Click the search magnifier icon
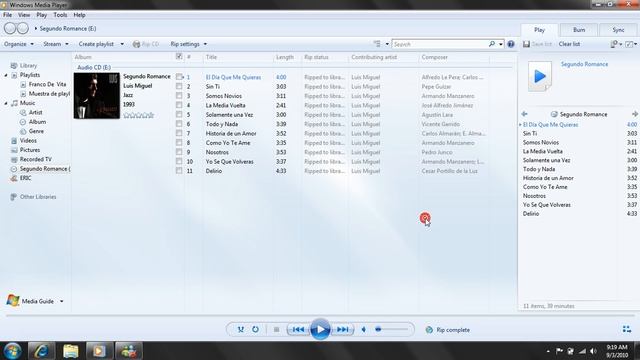640x360 pixels. [x=492, y=44]
